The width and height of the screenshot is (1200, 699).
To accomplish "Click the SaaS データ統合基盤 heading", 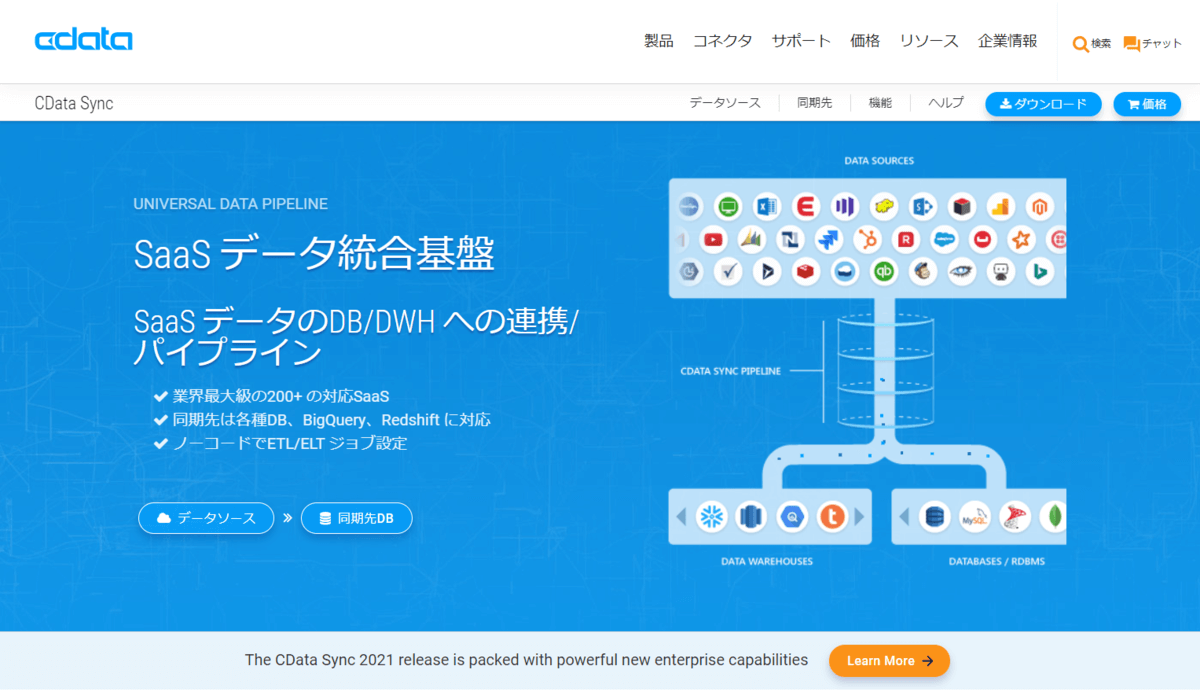I will [314, 254].
